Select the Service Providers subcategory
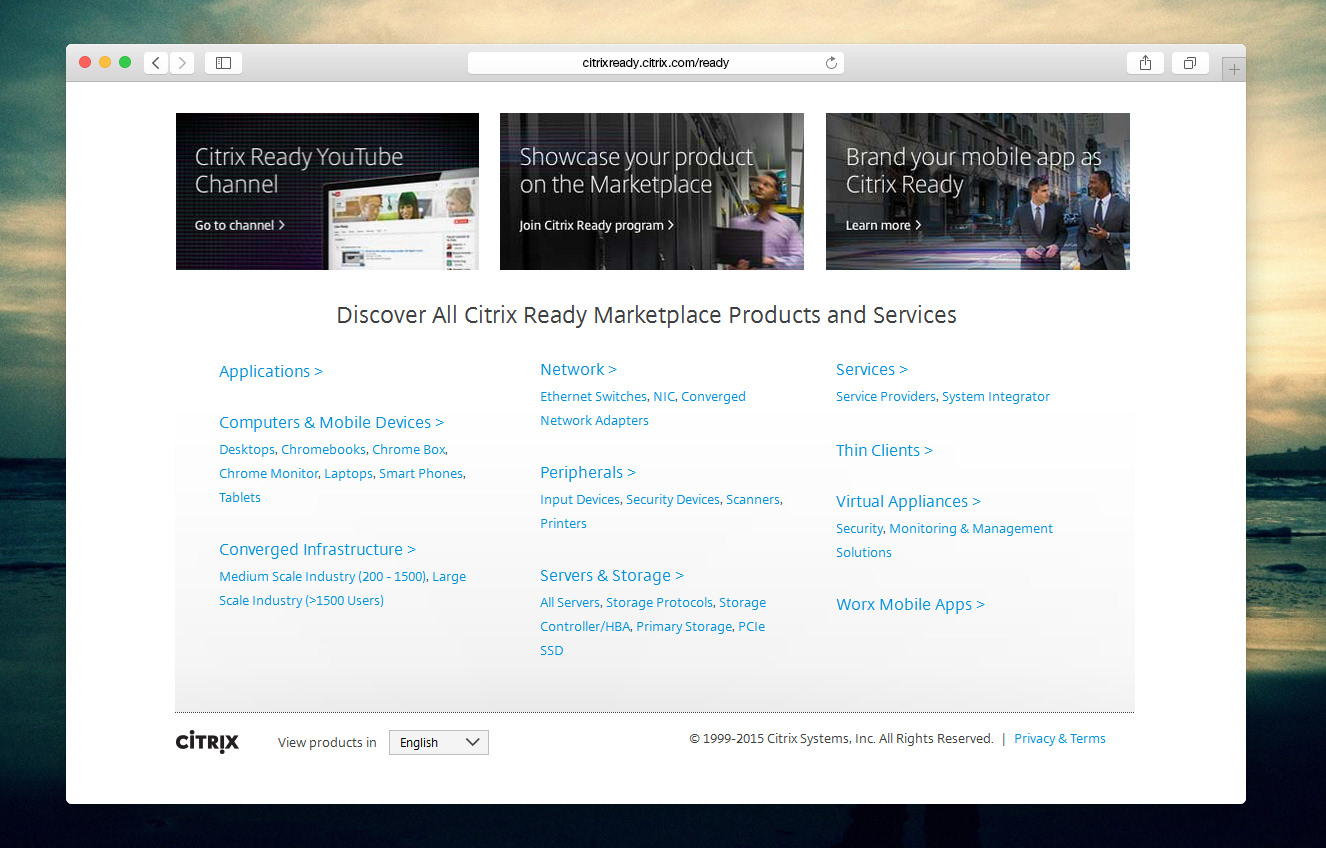This screenshot has height=848, width=1326. 886,396
